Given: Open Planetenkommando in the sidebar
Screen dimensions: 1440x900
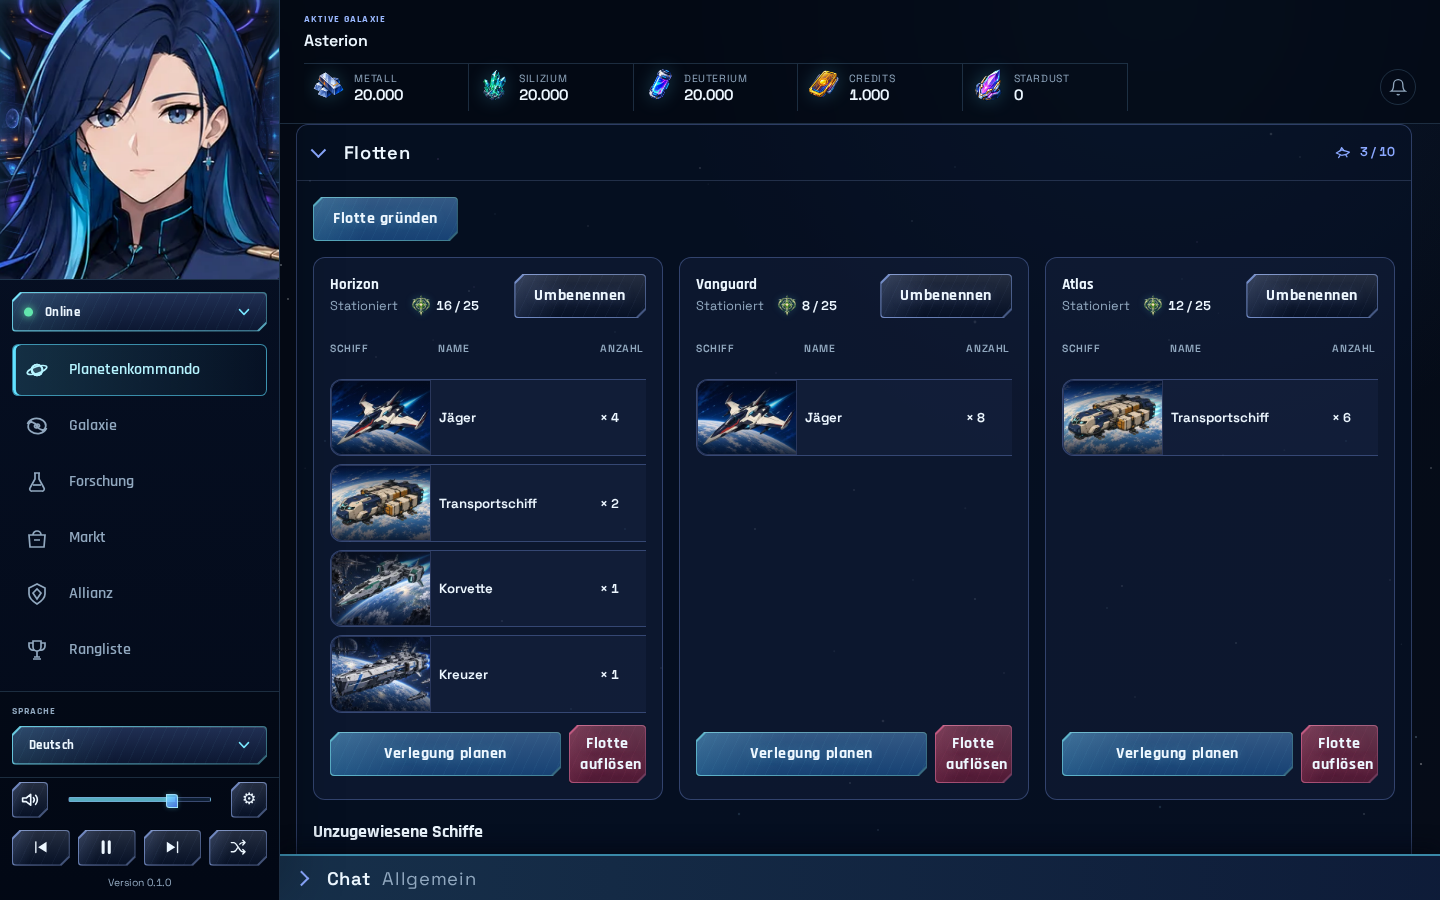Looking at the screenshot, I should (139, 370).
